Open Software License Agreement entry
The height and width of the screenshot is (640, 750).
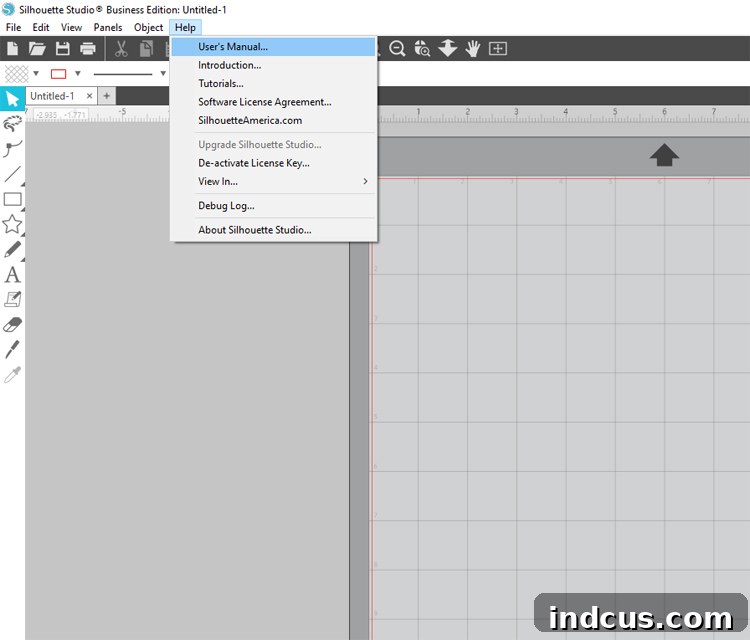tap(274, 102)
